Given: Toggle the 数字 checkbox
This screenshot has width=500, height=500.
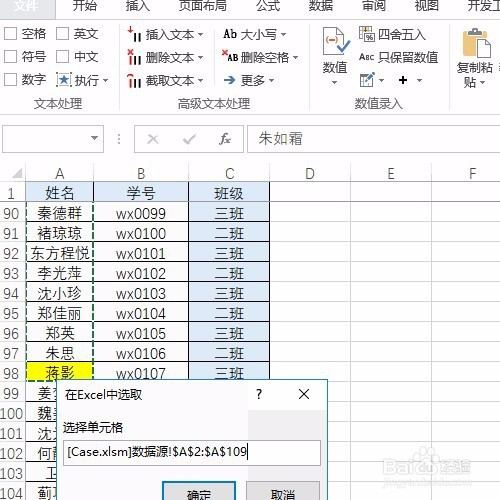Looking at the screenshot, I should click(10, 80).
